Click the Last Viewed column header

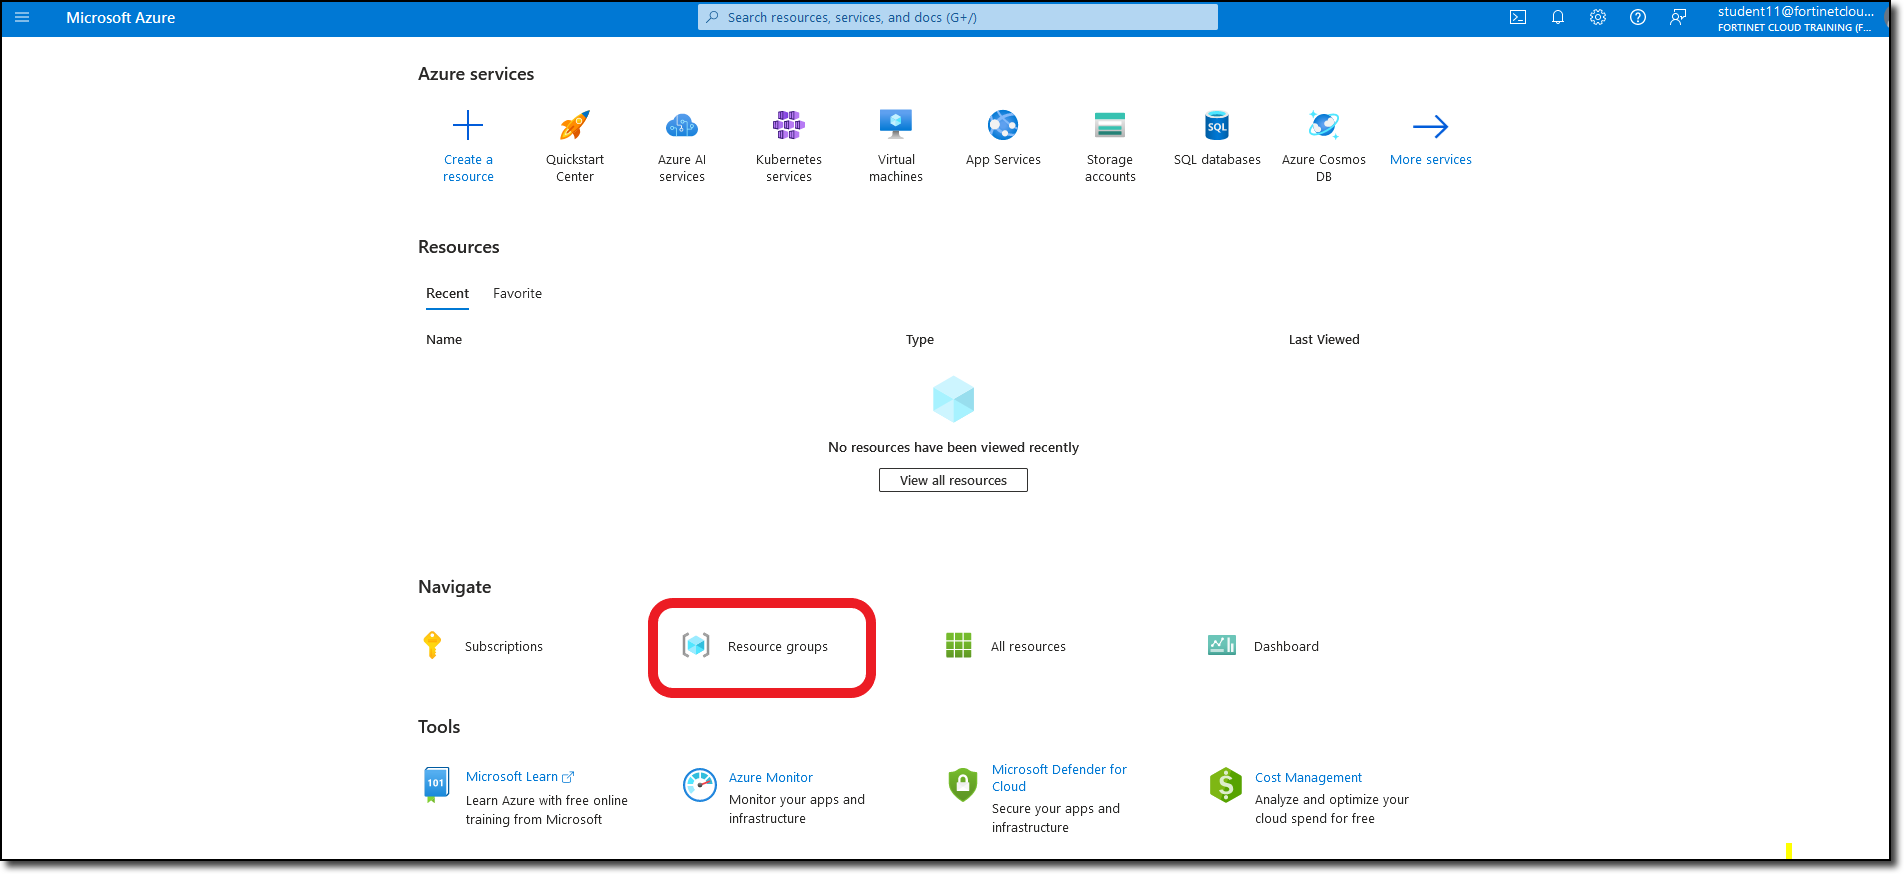coord(1324,340)
